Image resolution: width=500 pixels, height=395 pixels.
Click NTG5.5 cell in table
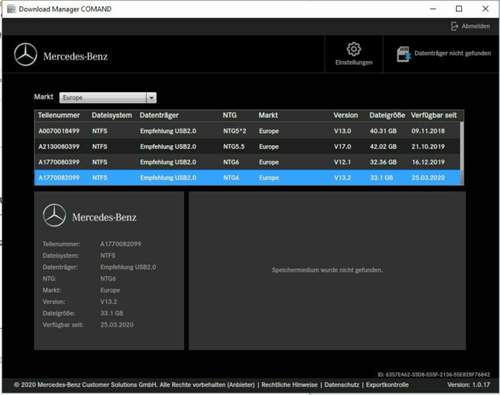coord(234,147)
